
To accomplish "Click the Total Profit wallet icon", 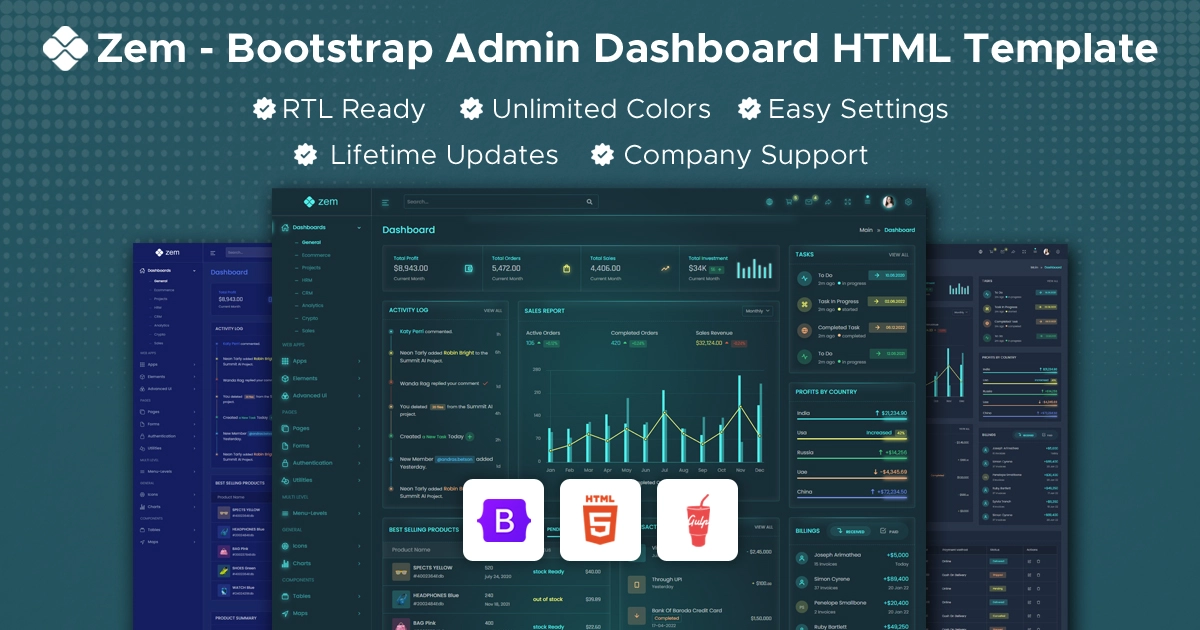I will [x=468, y=268].
